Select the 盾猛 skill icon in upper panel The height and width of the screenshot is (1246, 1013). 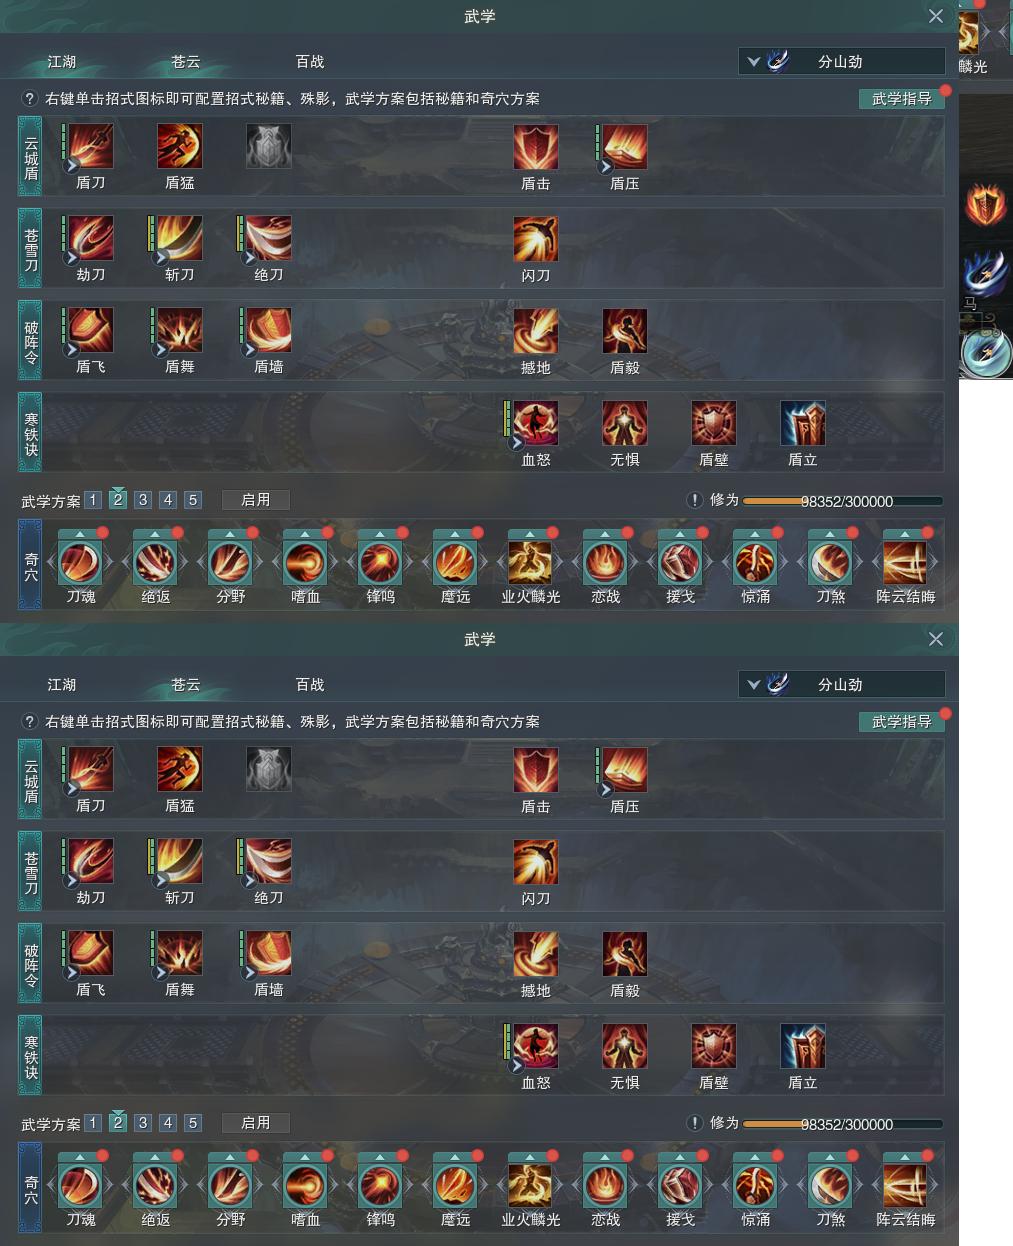coord(180,146)
